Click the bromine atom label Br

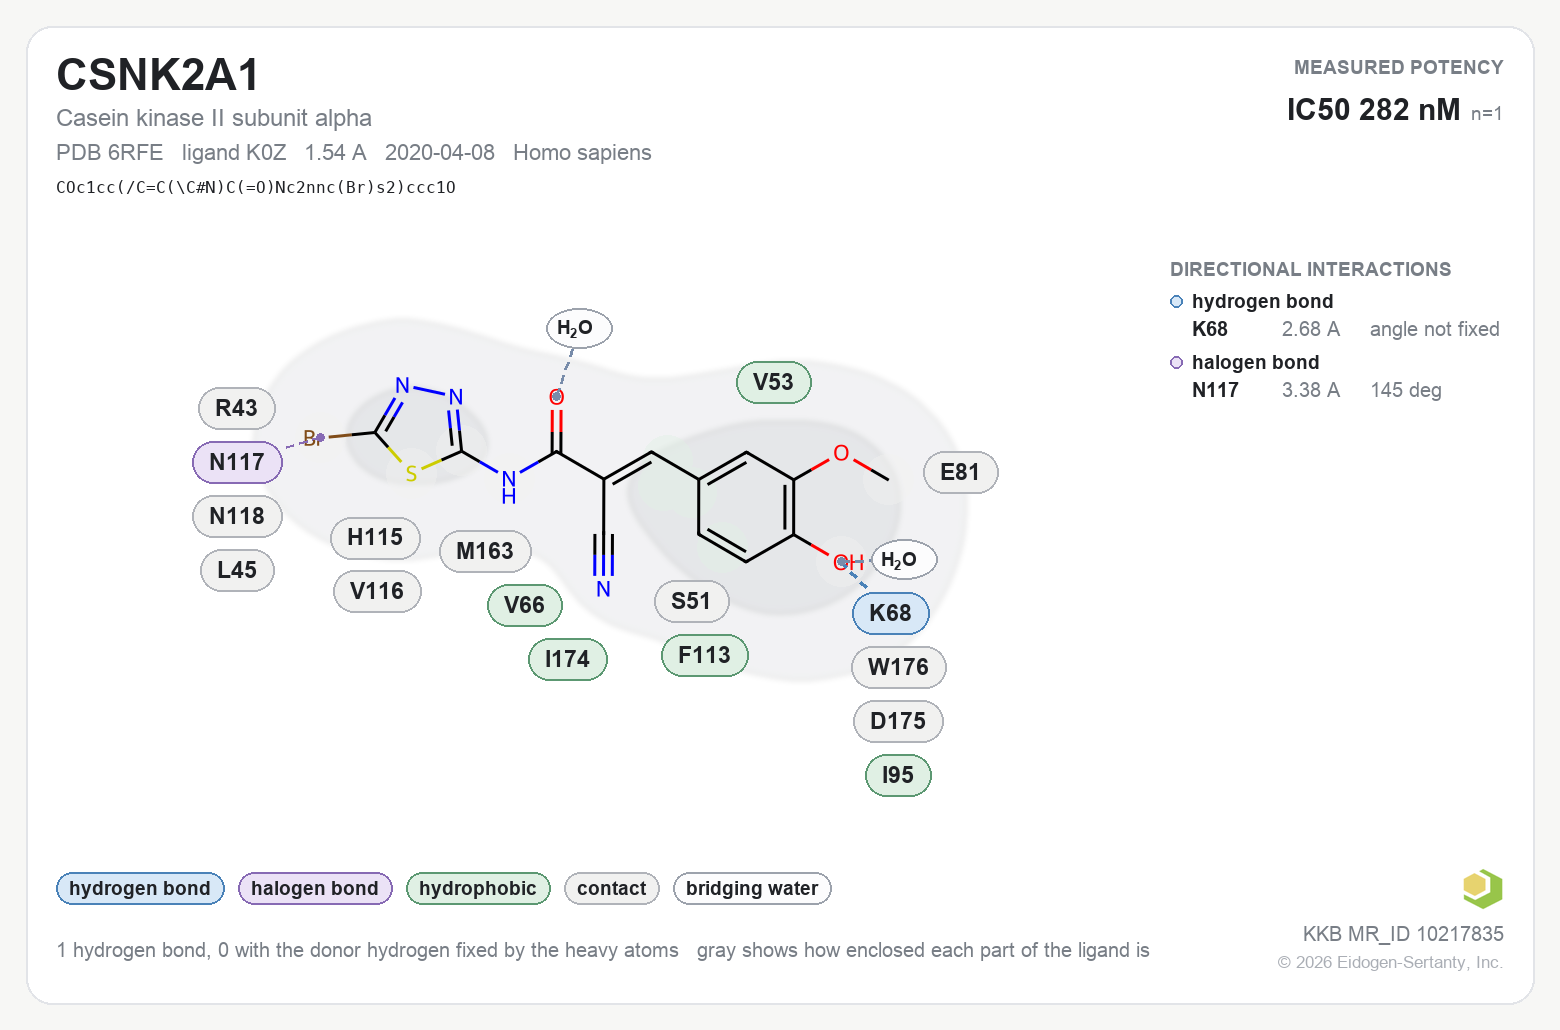[x=313, y=438]
